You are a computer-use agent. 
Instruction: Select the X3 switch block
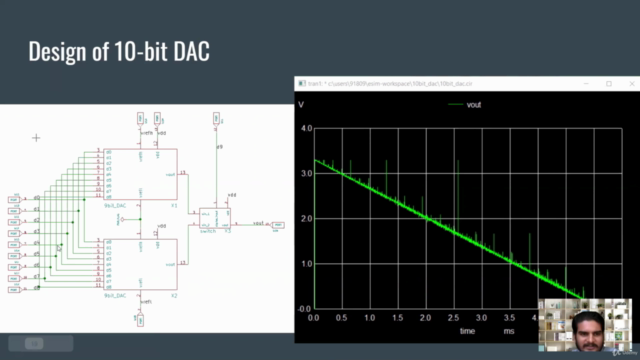(215, 218)
